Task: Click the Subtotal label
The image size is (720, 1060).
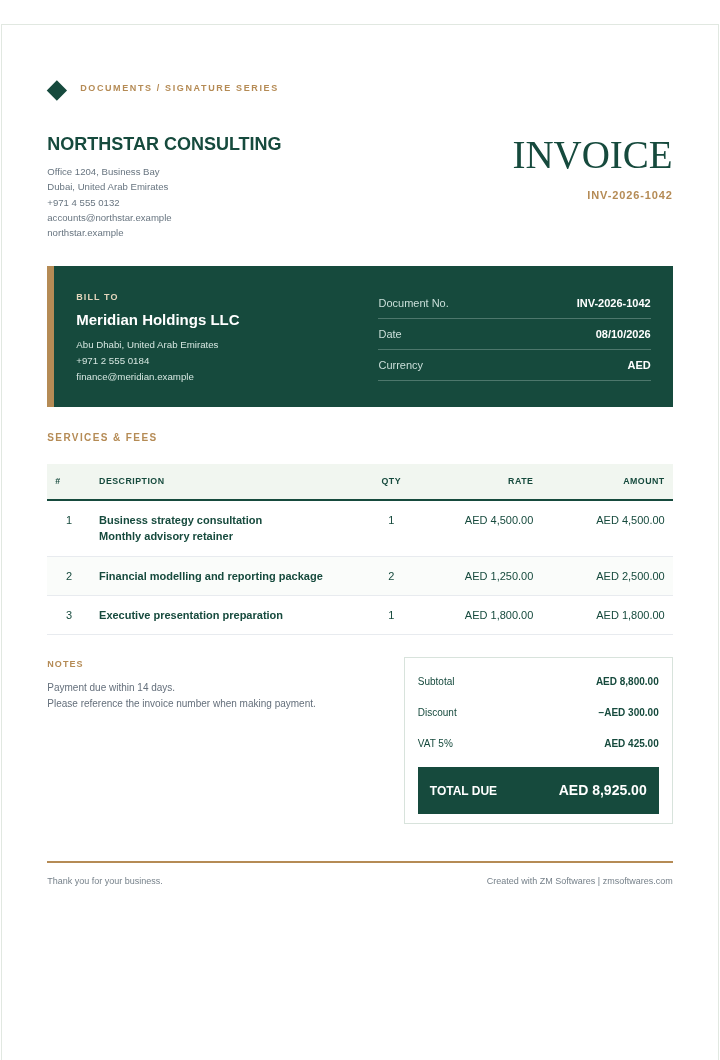Action: point(436,681)
